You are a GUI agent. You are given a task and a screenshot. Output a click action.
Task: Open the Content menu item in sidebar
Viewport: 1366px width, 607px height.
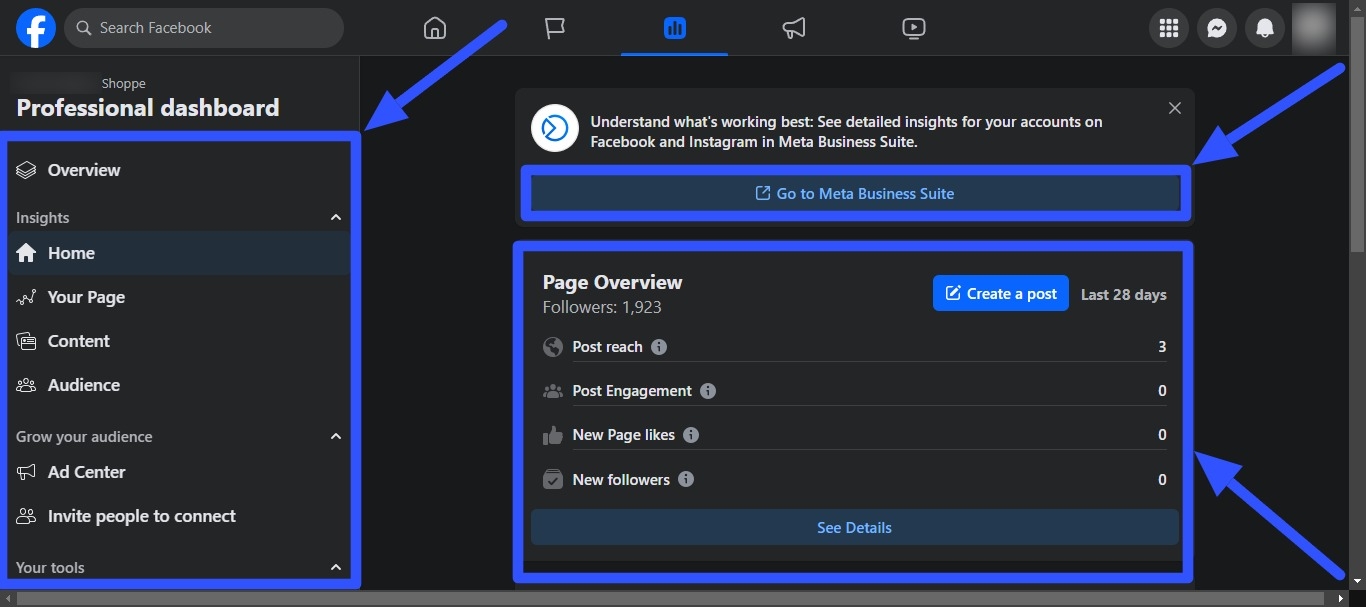click(x=77, y=340)
